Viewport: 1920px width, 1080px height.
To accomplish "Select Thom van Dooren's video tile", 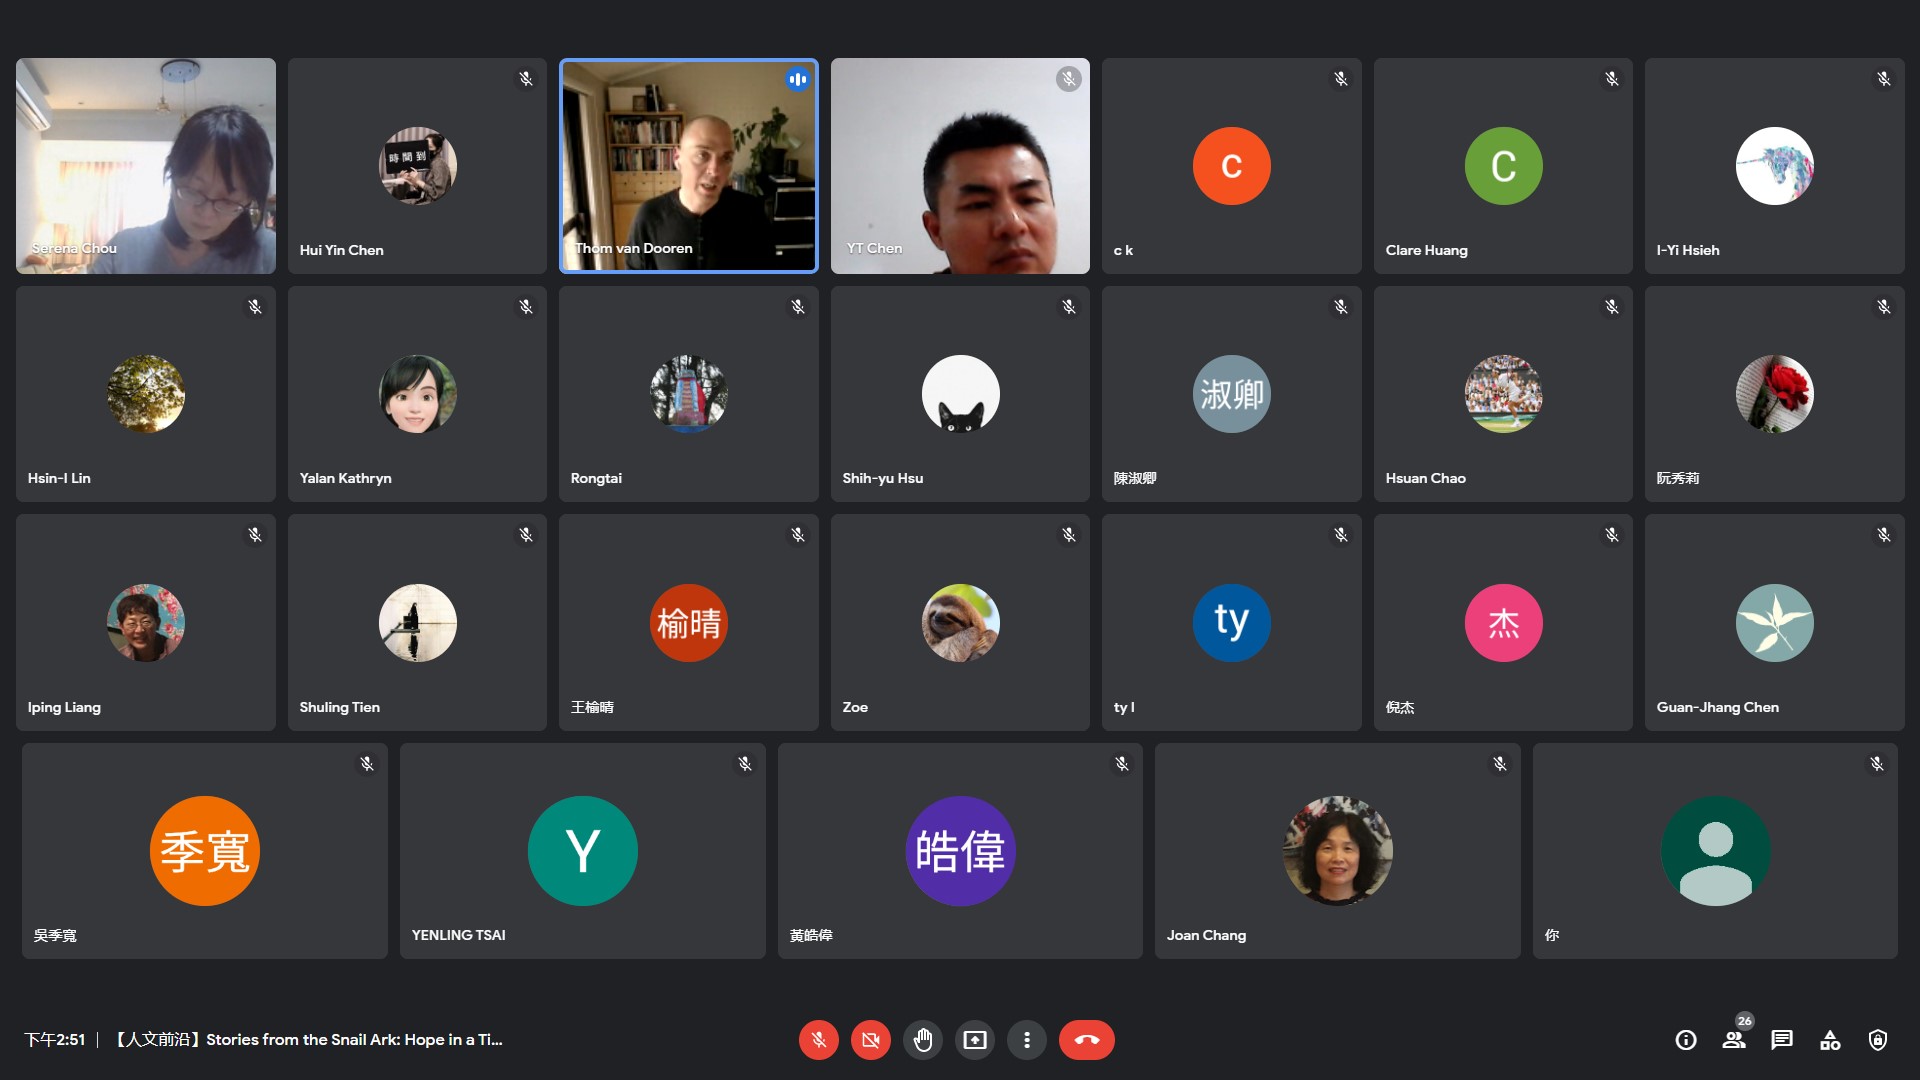I will point(689,166).
